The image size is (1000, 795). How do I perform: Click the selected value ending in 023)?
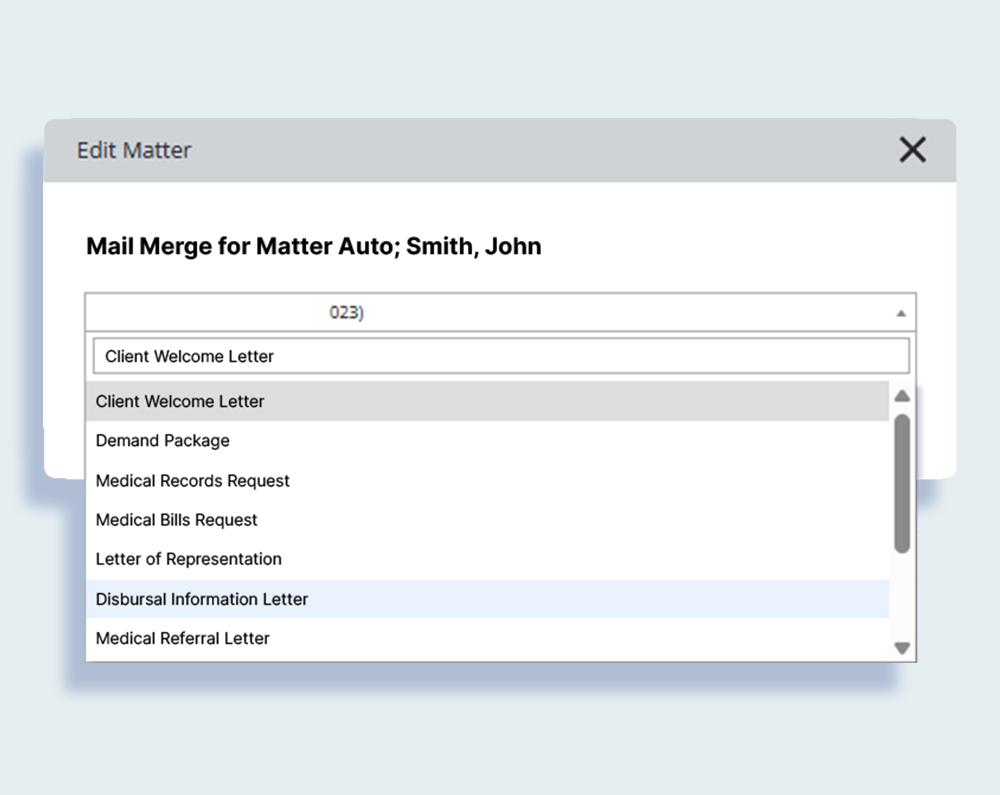click(346, 313)
